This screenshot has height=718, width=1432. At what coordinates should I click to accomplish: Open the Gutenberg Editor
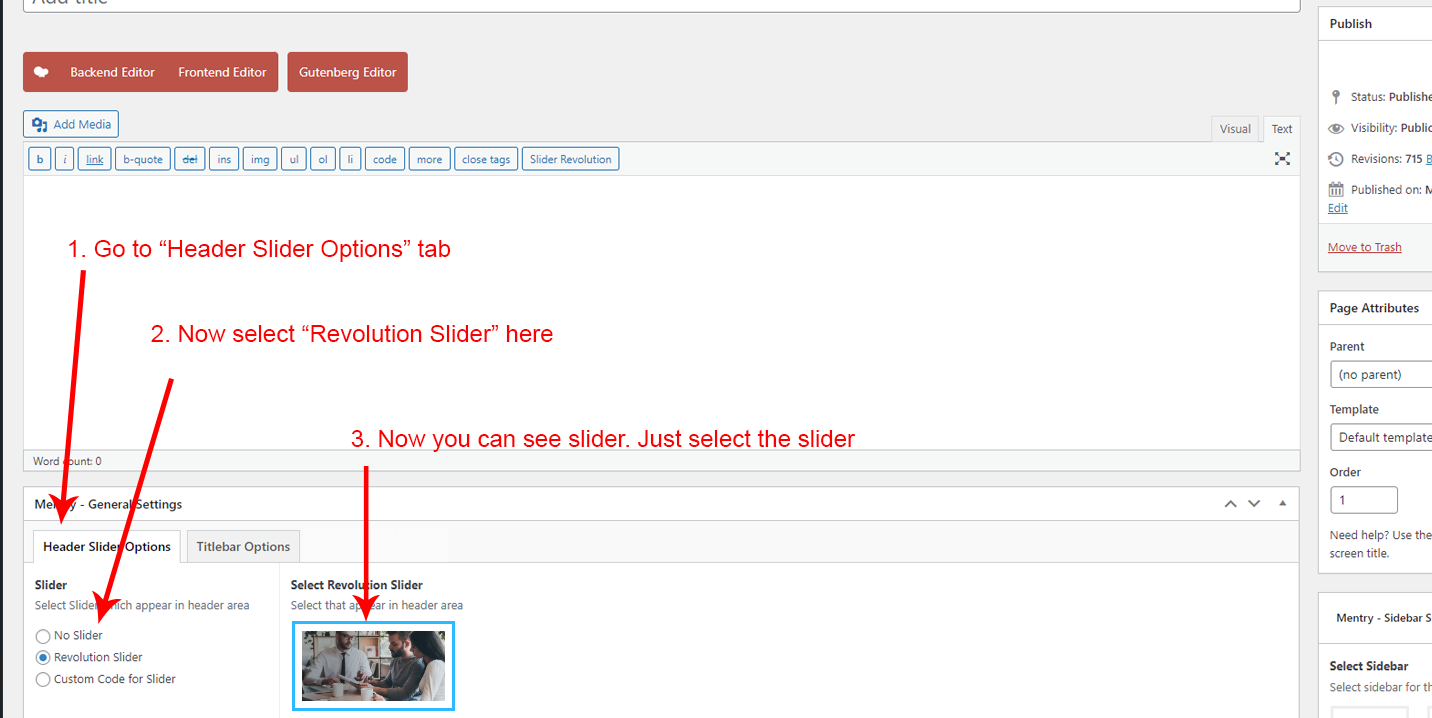point(347,72)
